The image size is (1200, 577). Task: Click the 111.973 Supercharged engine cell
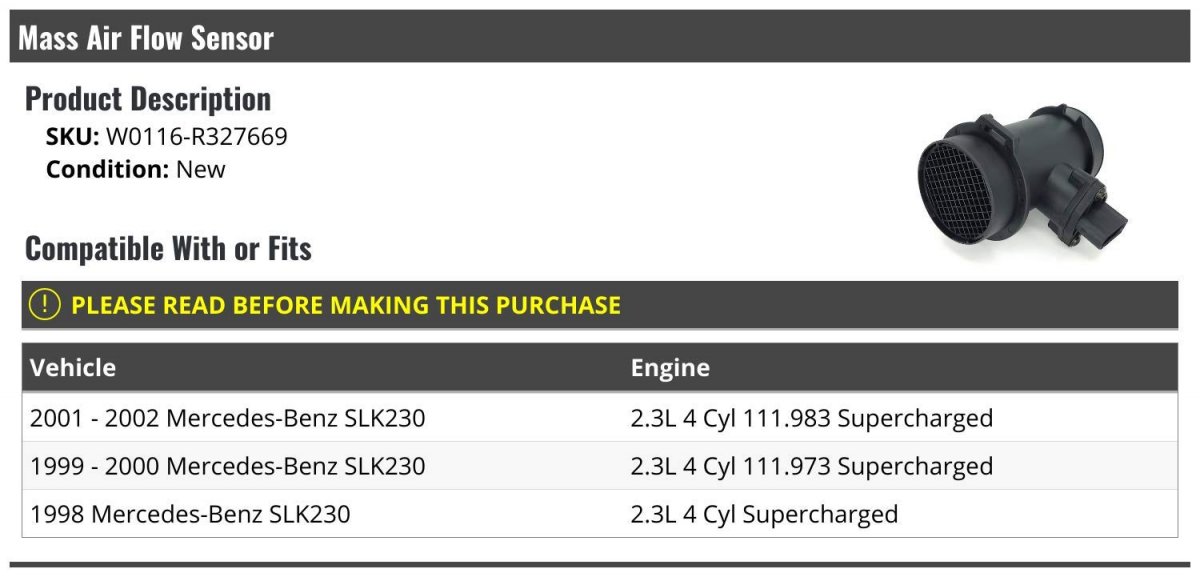tap(812, 466)
